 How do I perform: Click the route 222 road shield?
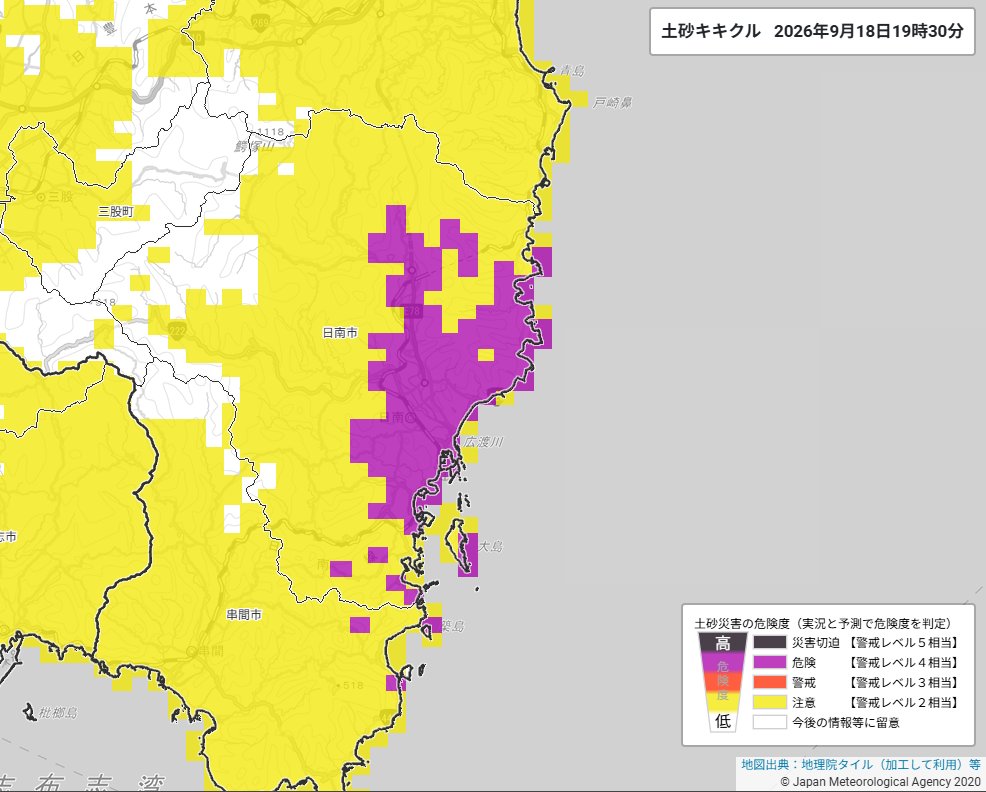[x=177, y=330]
